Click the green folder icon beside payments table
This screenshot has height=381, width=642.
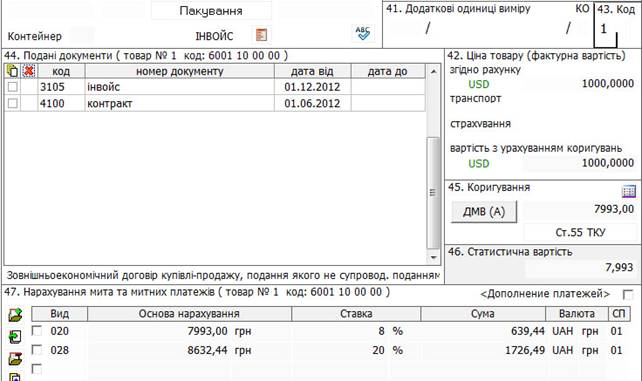[x=16, y=315]
